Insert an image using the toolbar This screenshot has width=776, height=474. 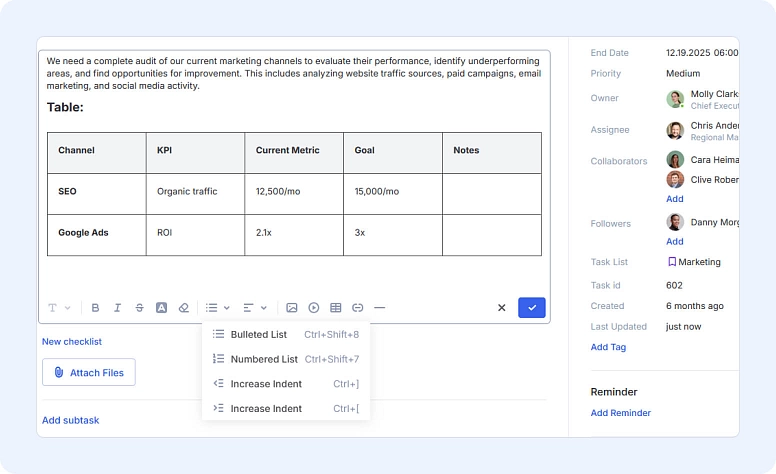click(x=292, y=308)
